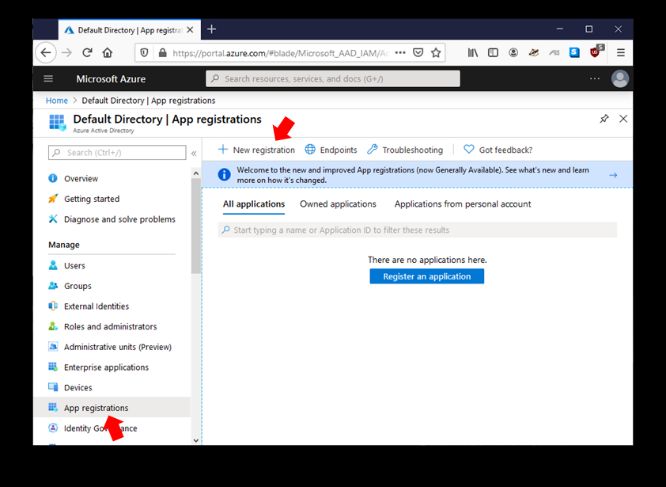Switch to Owned applications tab
This screenshot has height=487, width=666.
(x=338, y=204)
